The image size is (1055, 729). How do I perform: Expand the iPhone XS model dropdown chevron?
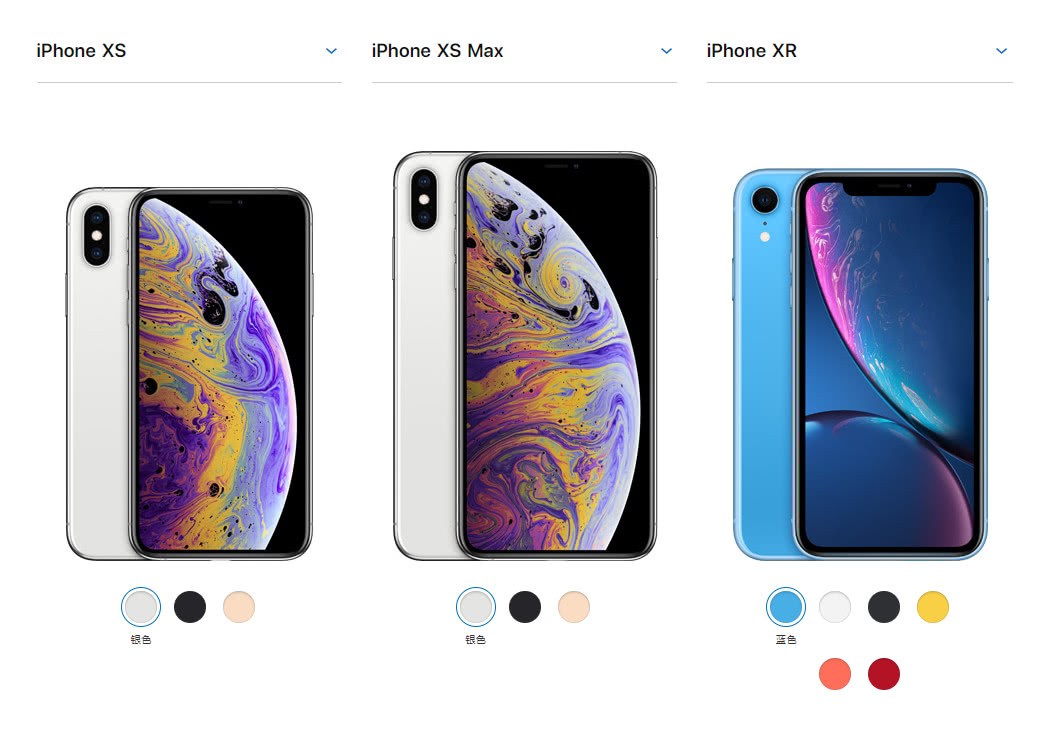pos(331,51)
